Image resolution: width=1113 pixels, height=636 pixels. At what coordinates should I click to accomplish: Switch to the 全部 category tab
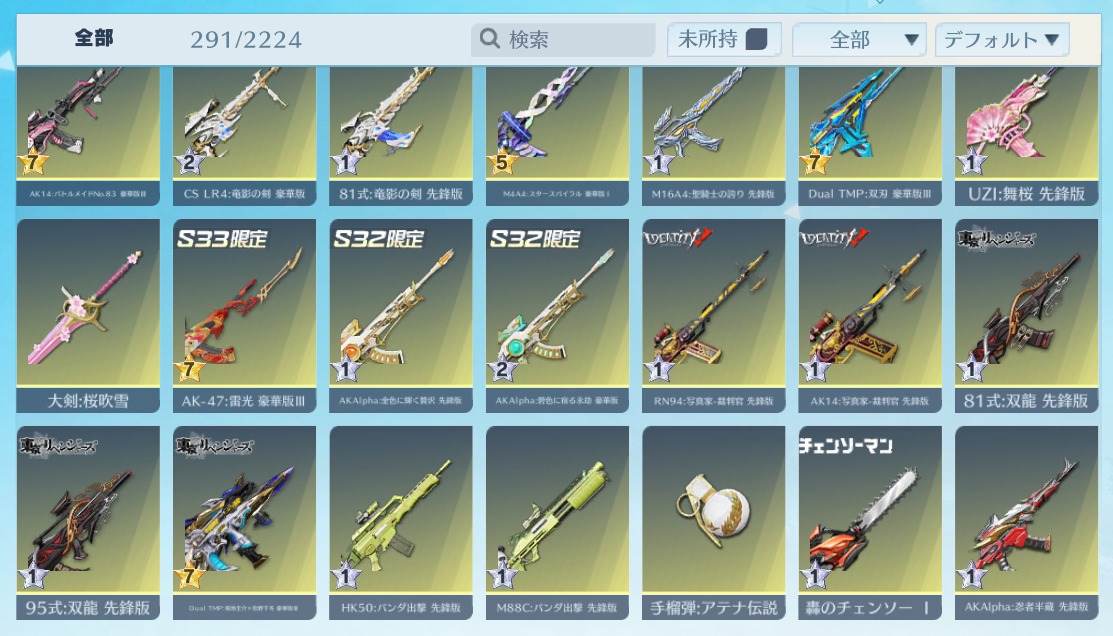coord(94,38)
